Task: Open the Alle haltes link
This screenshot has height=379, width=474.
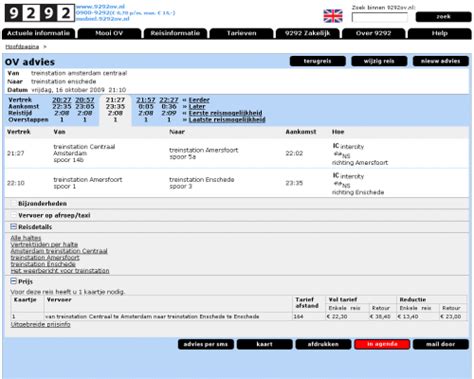Action: click(x=26, y=238)
